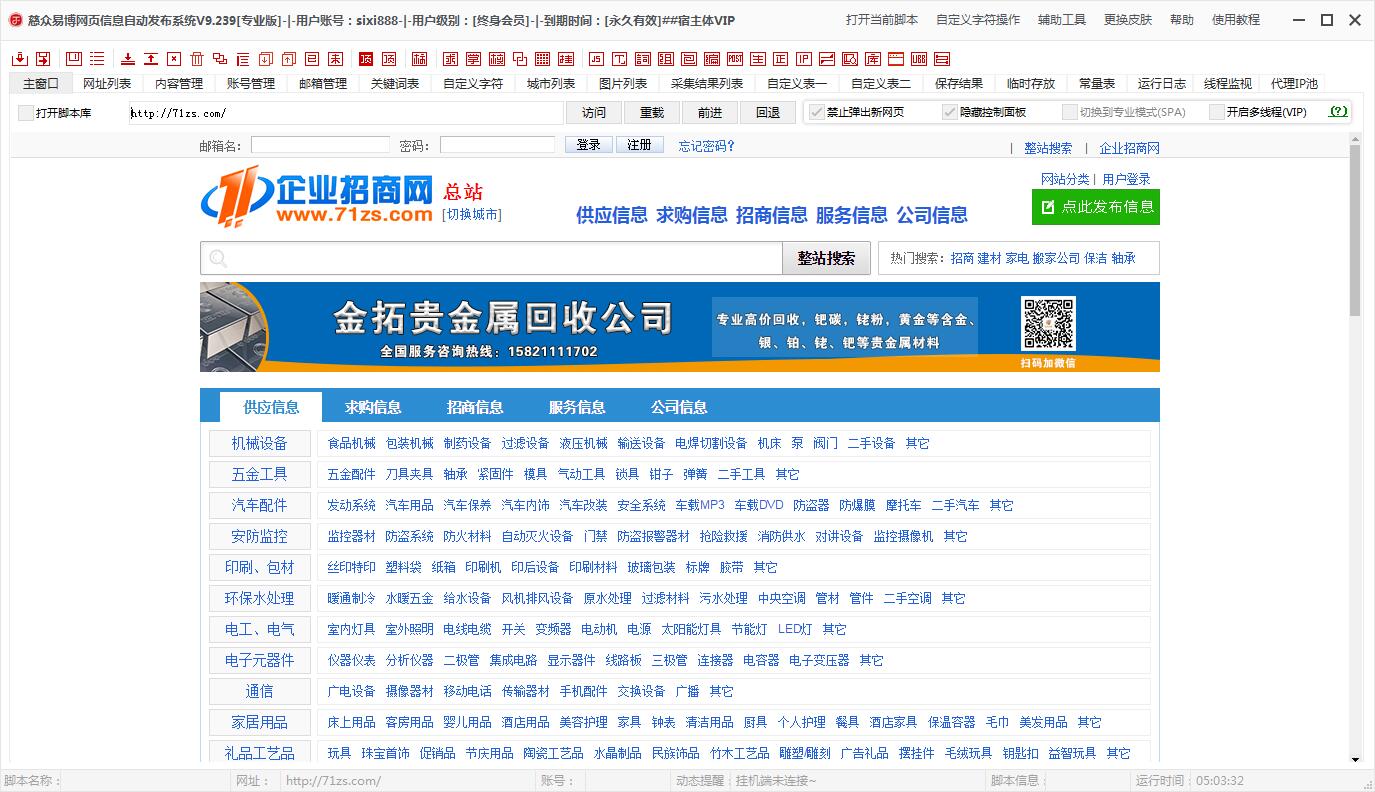Click the 回退 back button
Image resolution: width=1375 pixels, height=792 pixels.
pyautogui.click(x=768, y=113)
